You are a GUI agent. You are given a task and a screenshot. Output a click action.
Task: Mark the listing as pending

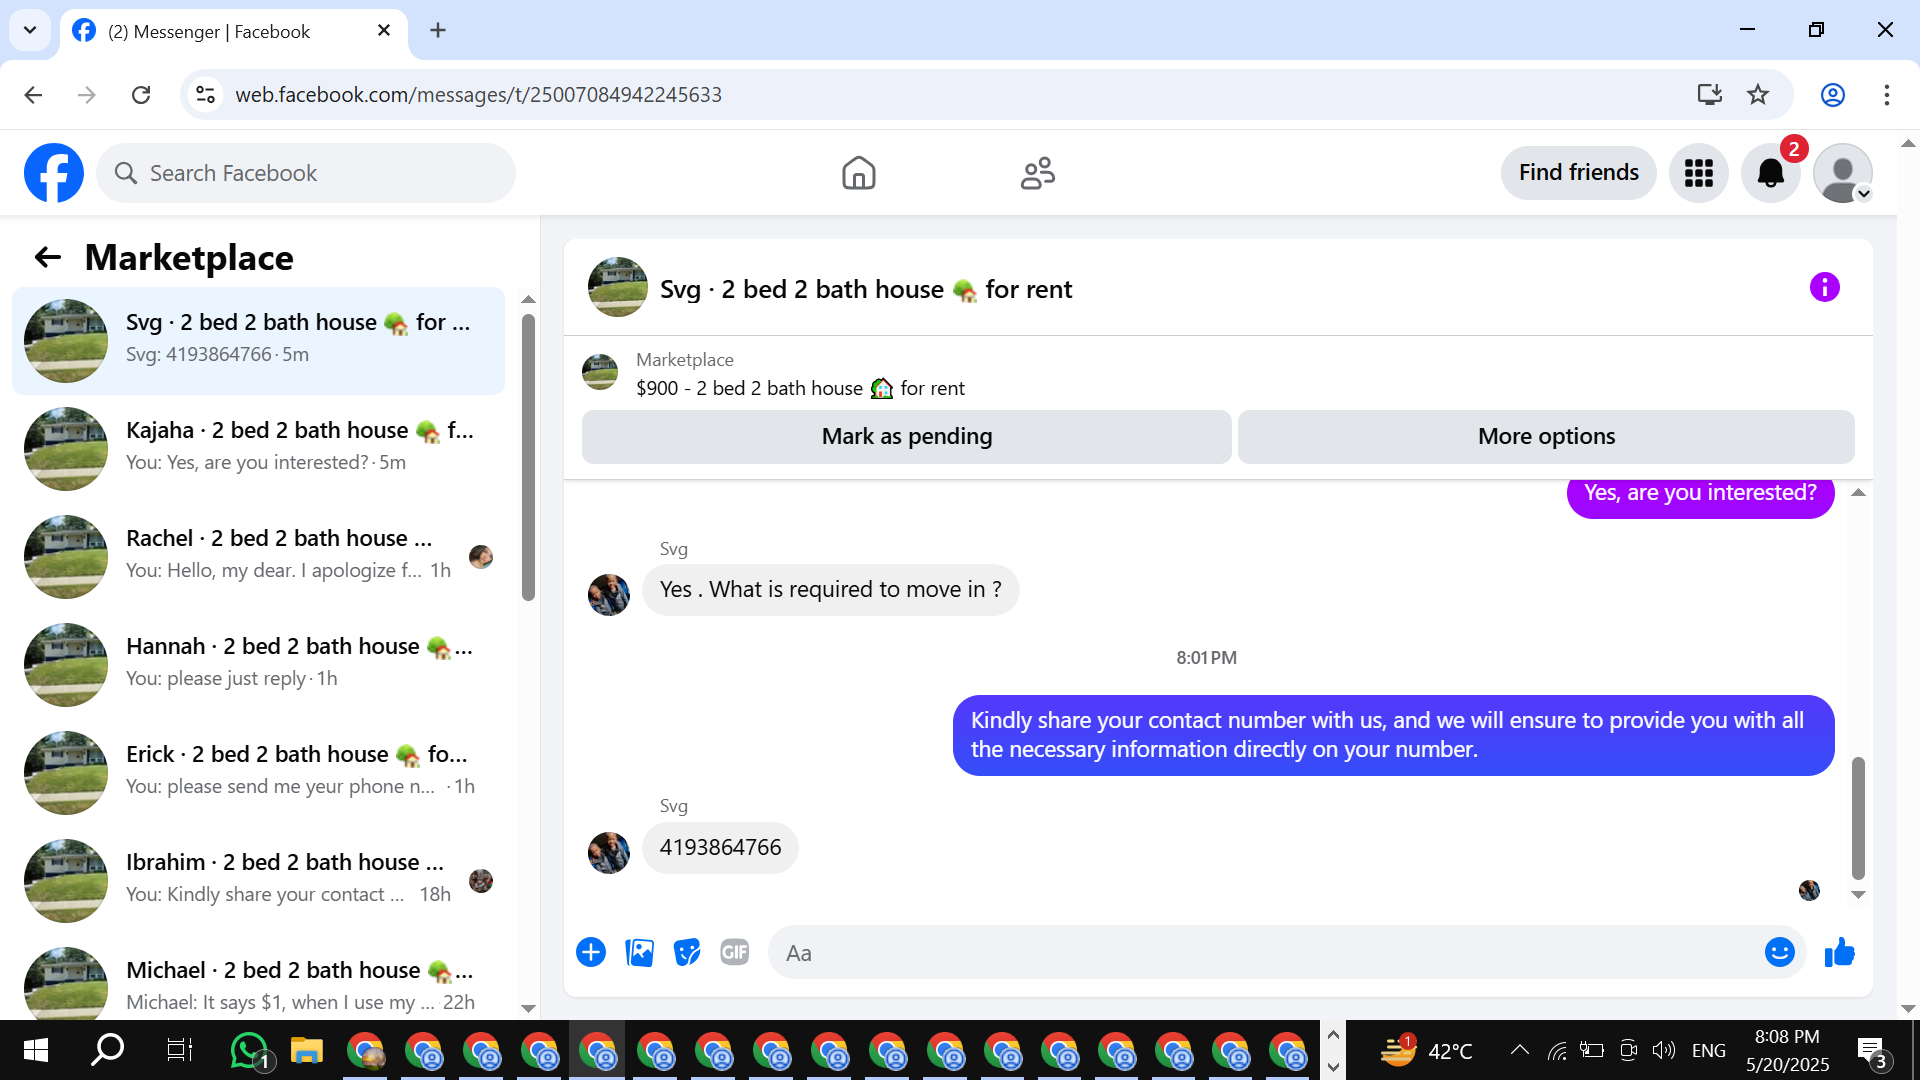(907, 437)
